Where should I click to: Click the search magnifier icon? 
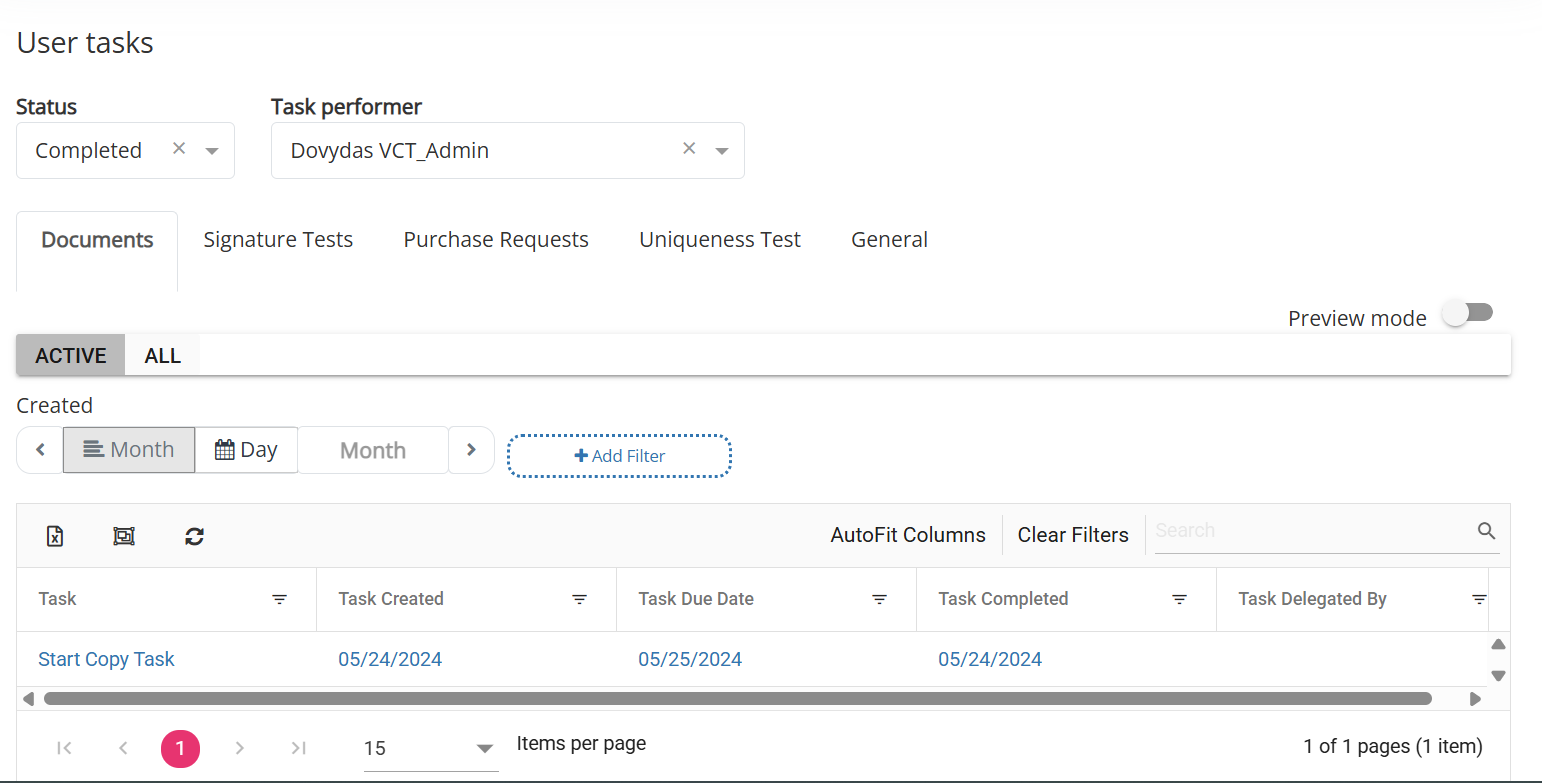pos(1486,531)
